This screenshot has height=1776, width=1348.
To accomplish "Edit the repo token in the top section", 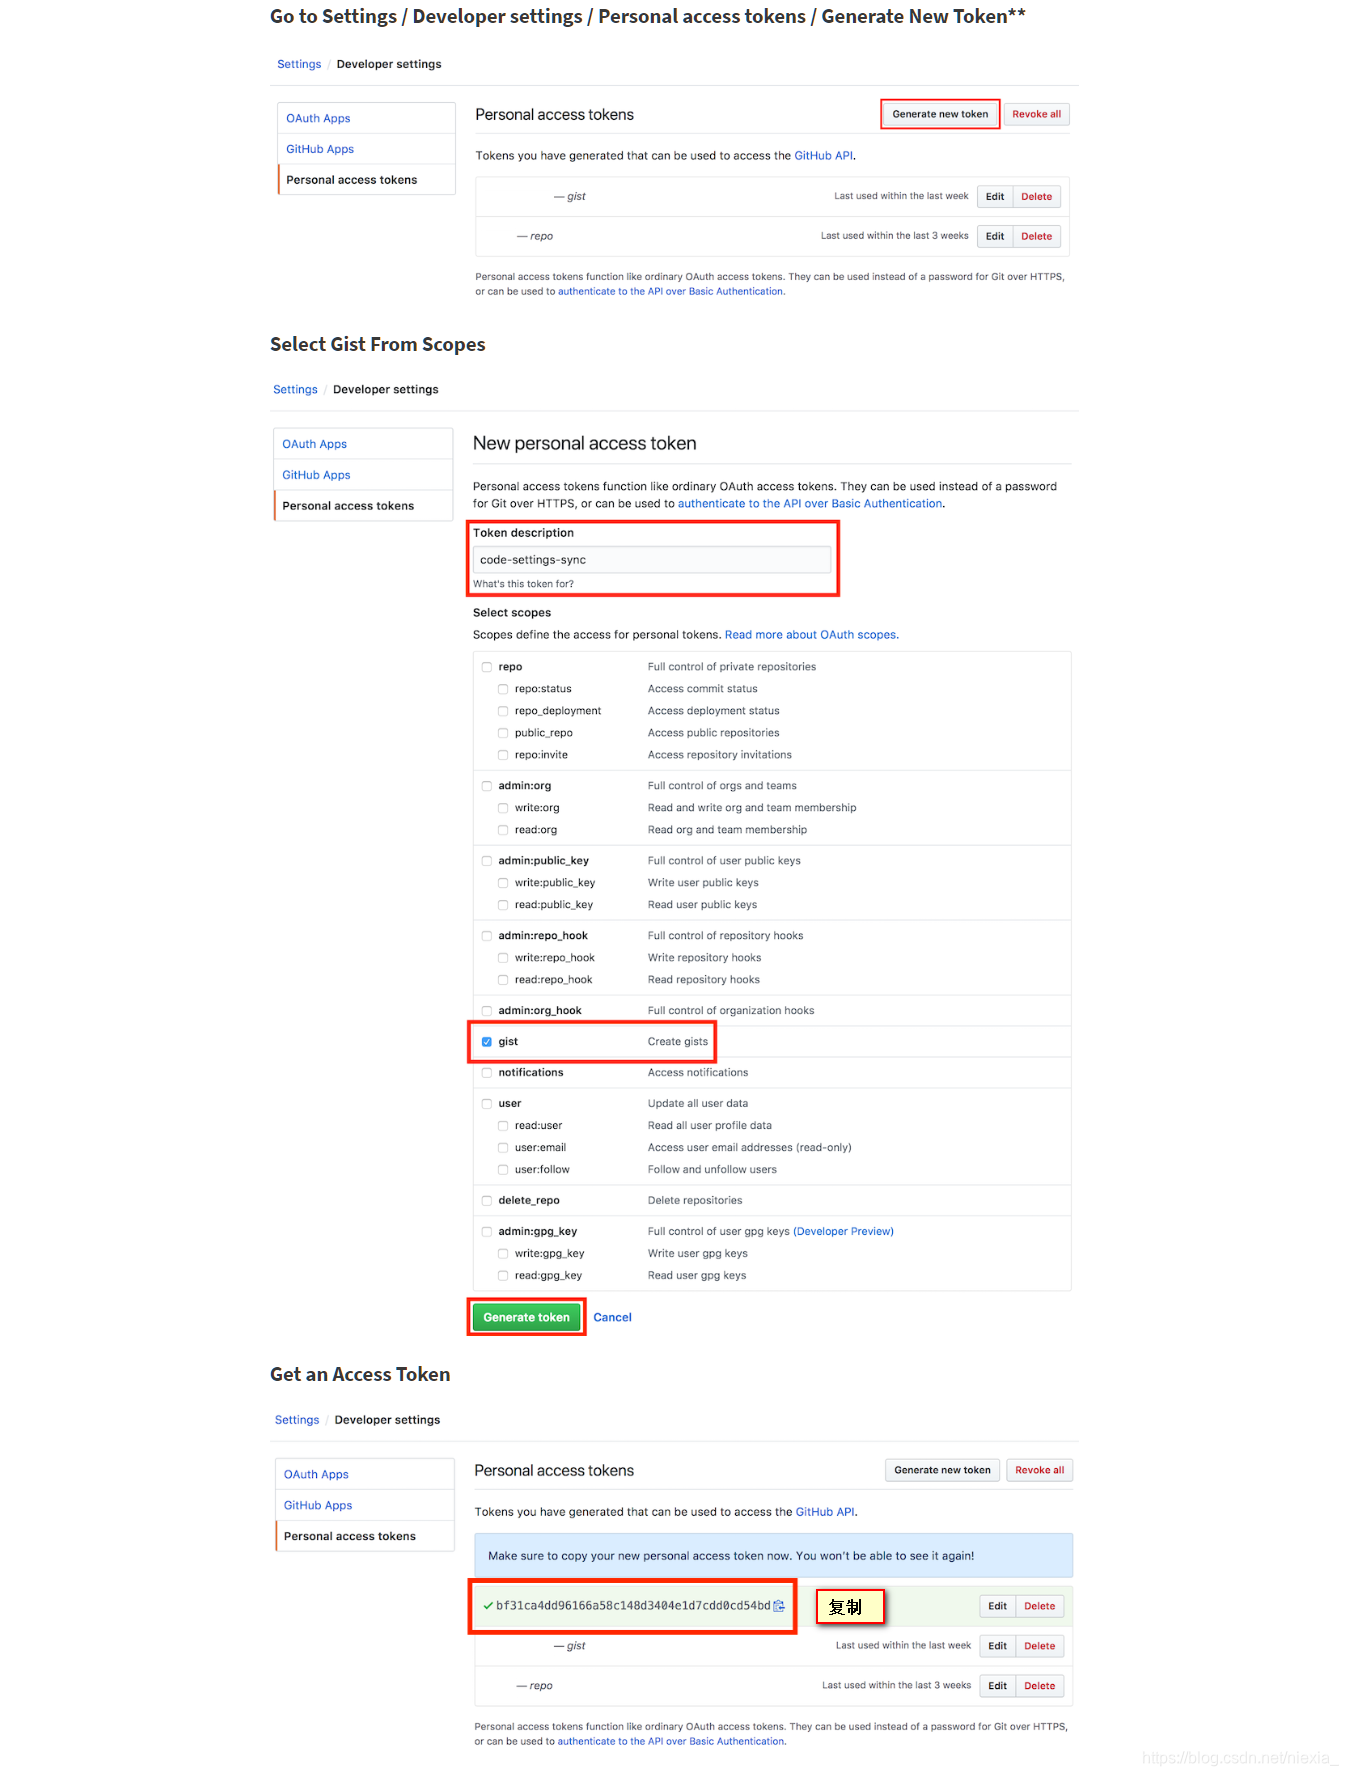I will pyautogui.click(x=994, y=237).
